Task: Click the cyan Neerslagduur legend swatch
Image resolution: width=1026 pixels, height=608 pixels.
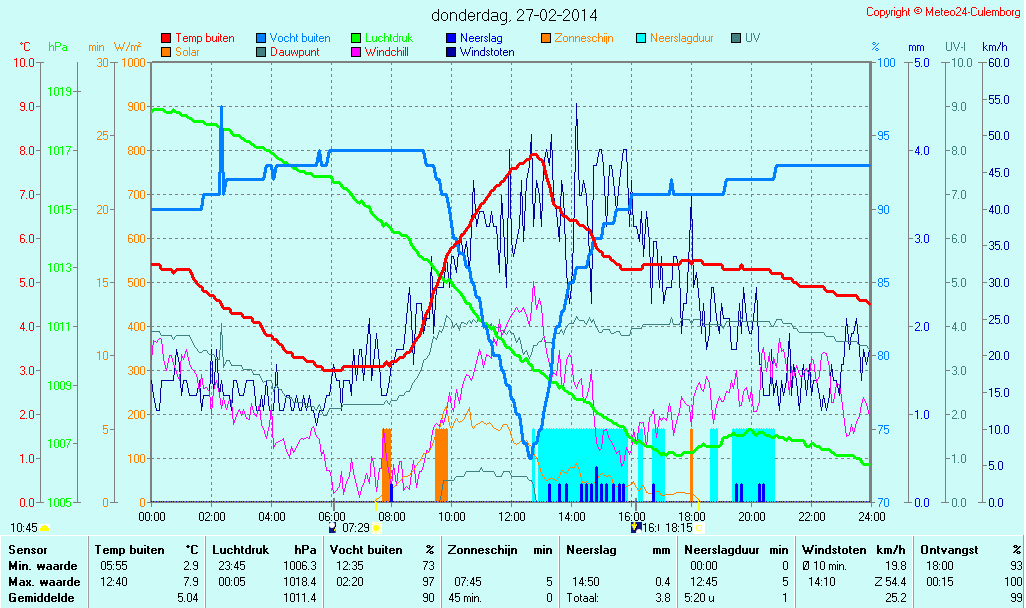Action: pos(640,38)
